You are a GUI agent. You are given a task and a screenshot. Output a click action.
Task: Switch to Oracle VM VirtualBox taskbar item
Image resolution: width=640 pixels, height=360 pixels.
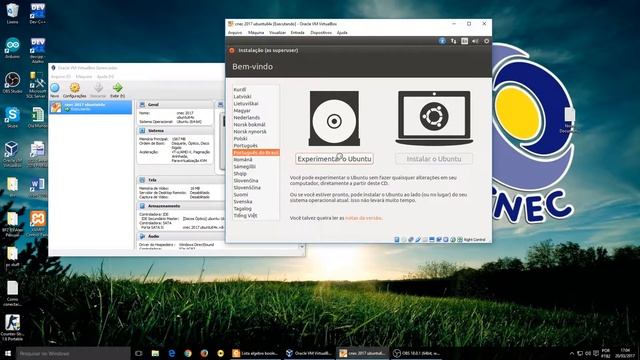coord(309,353)
